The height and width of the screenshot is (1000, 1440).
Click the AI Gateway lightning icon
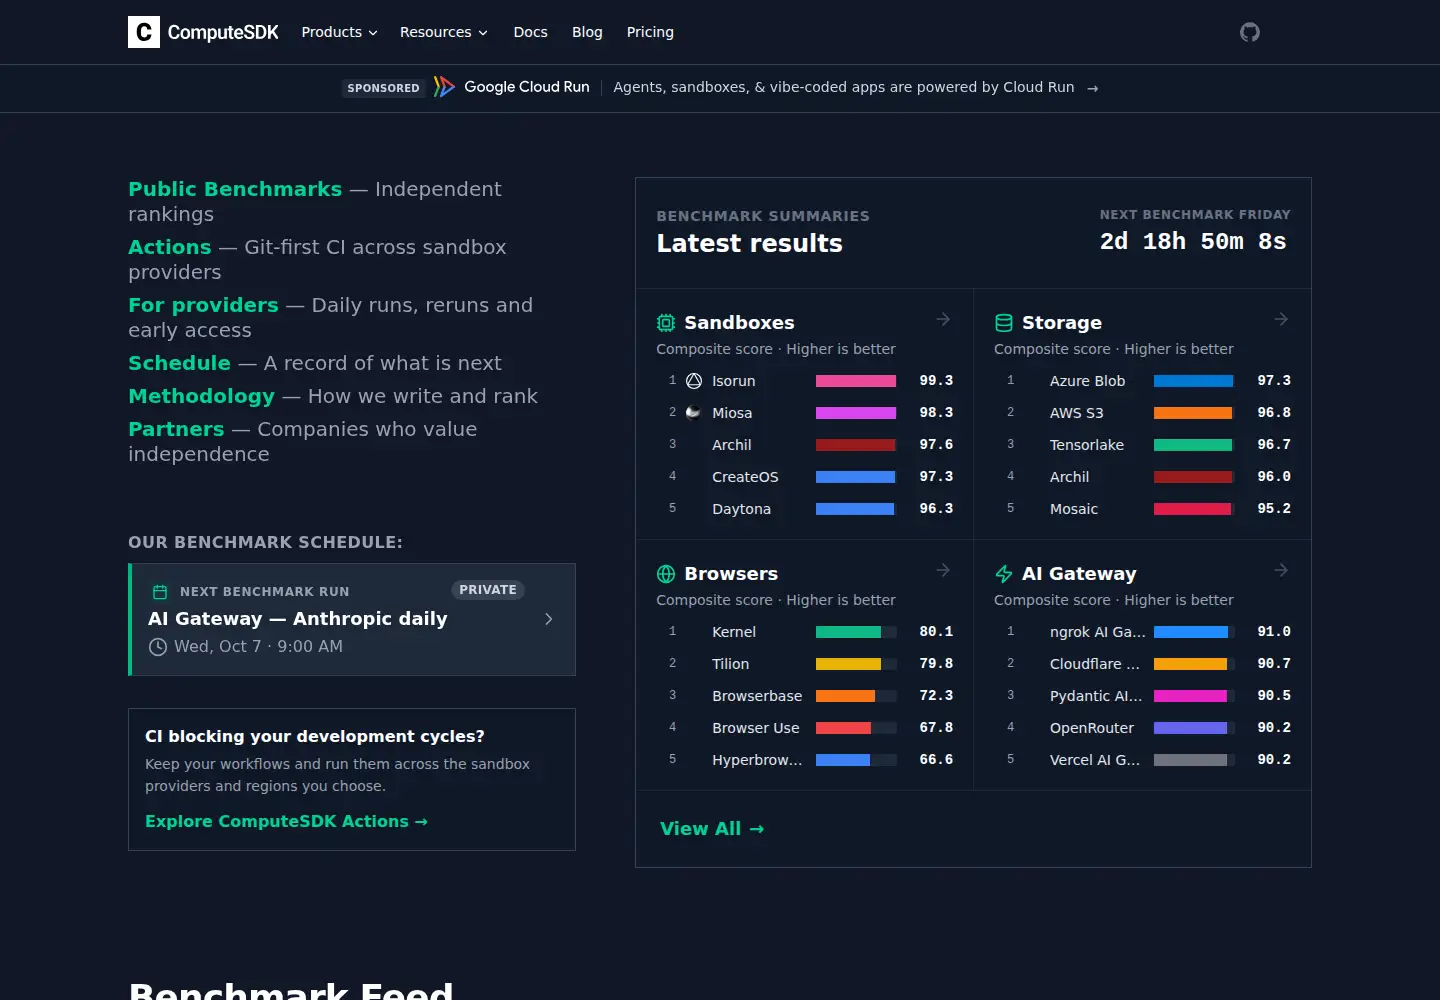(x=1004, y=574)
